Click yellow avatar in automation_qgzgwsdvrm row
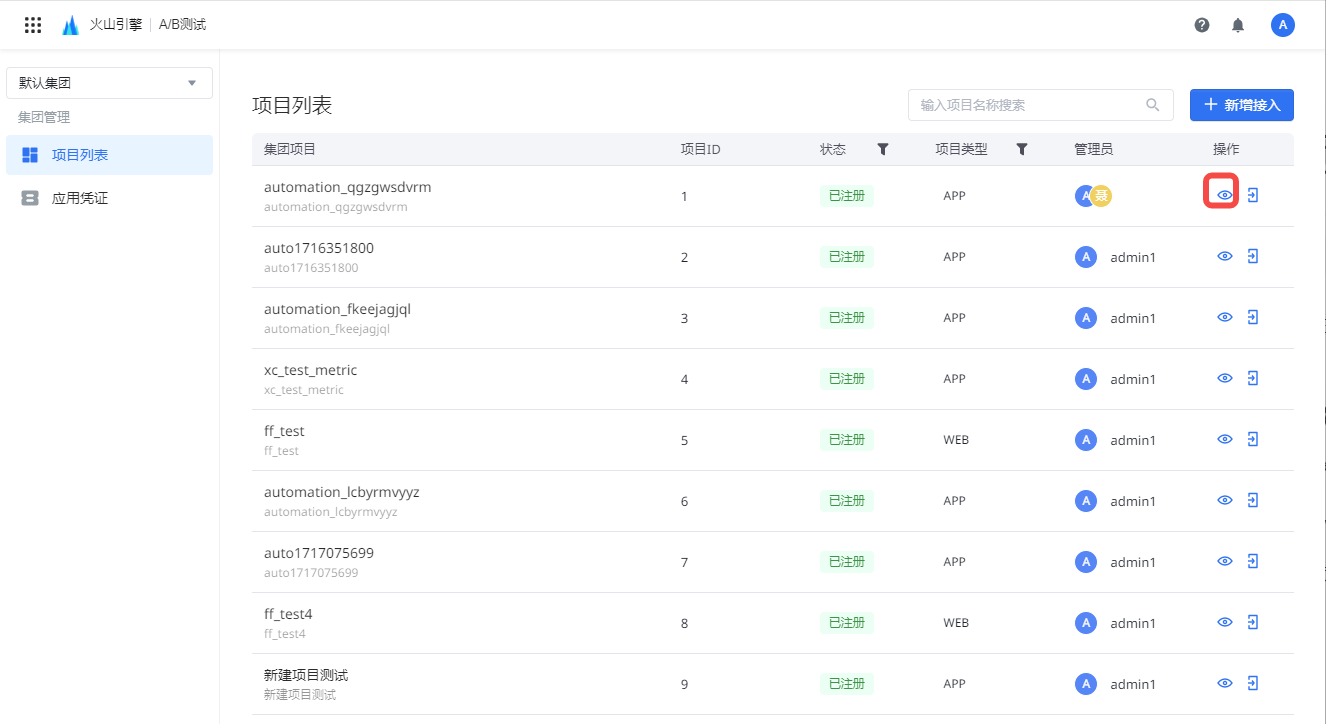1326x724 pixels. coord(1101,196)
